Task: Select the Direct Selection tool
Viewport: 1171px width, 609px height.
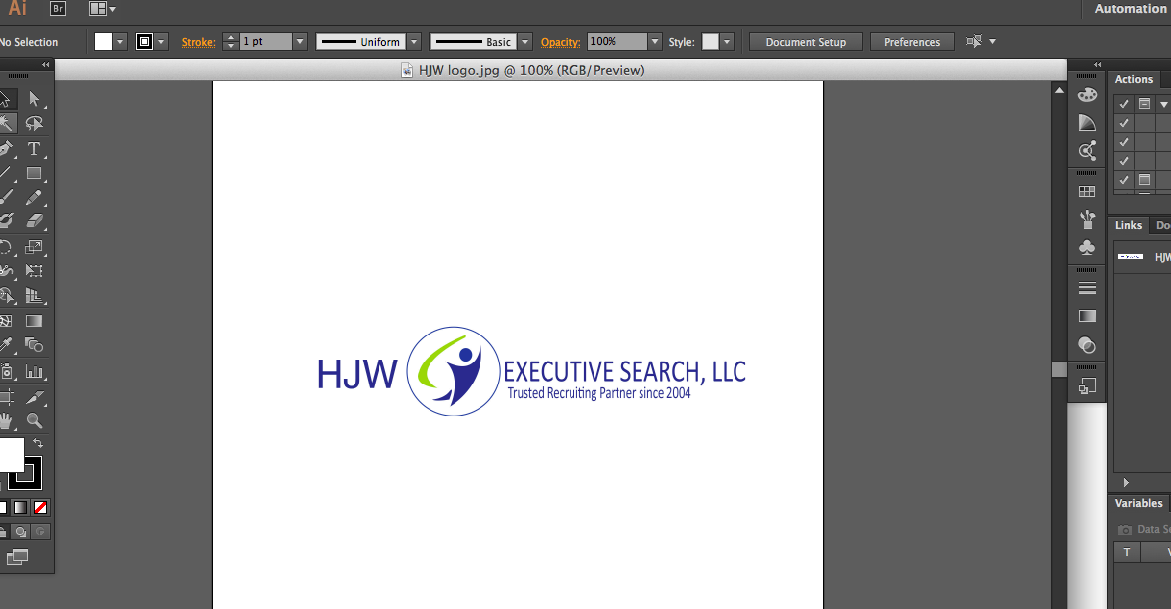Action: (33, 99)
